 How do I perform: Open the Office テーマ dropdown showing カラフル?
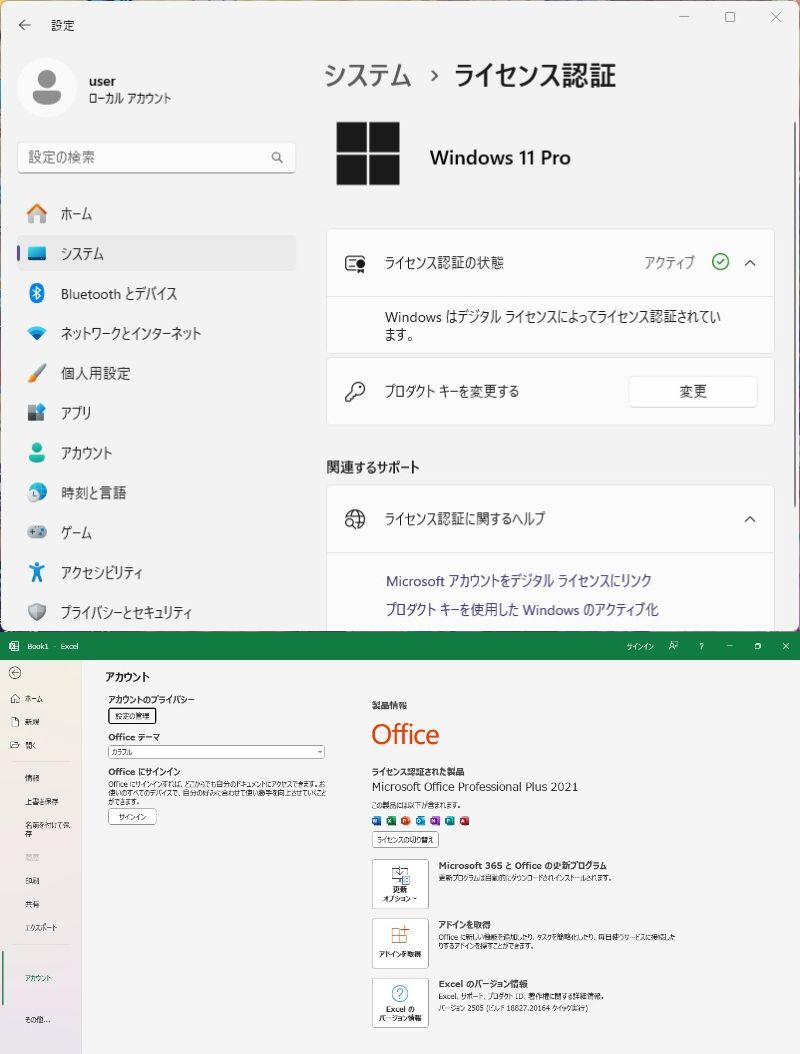click(216, 752)
